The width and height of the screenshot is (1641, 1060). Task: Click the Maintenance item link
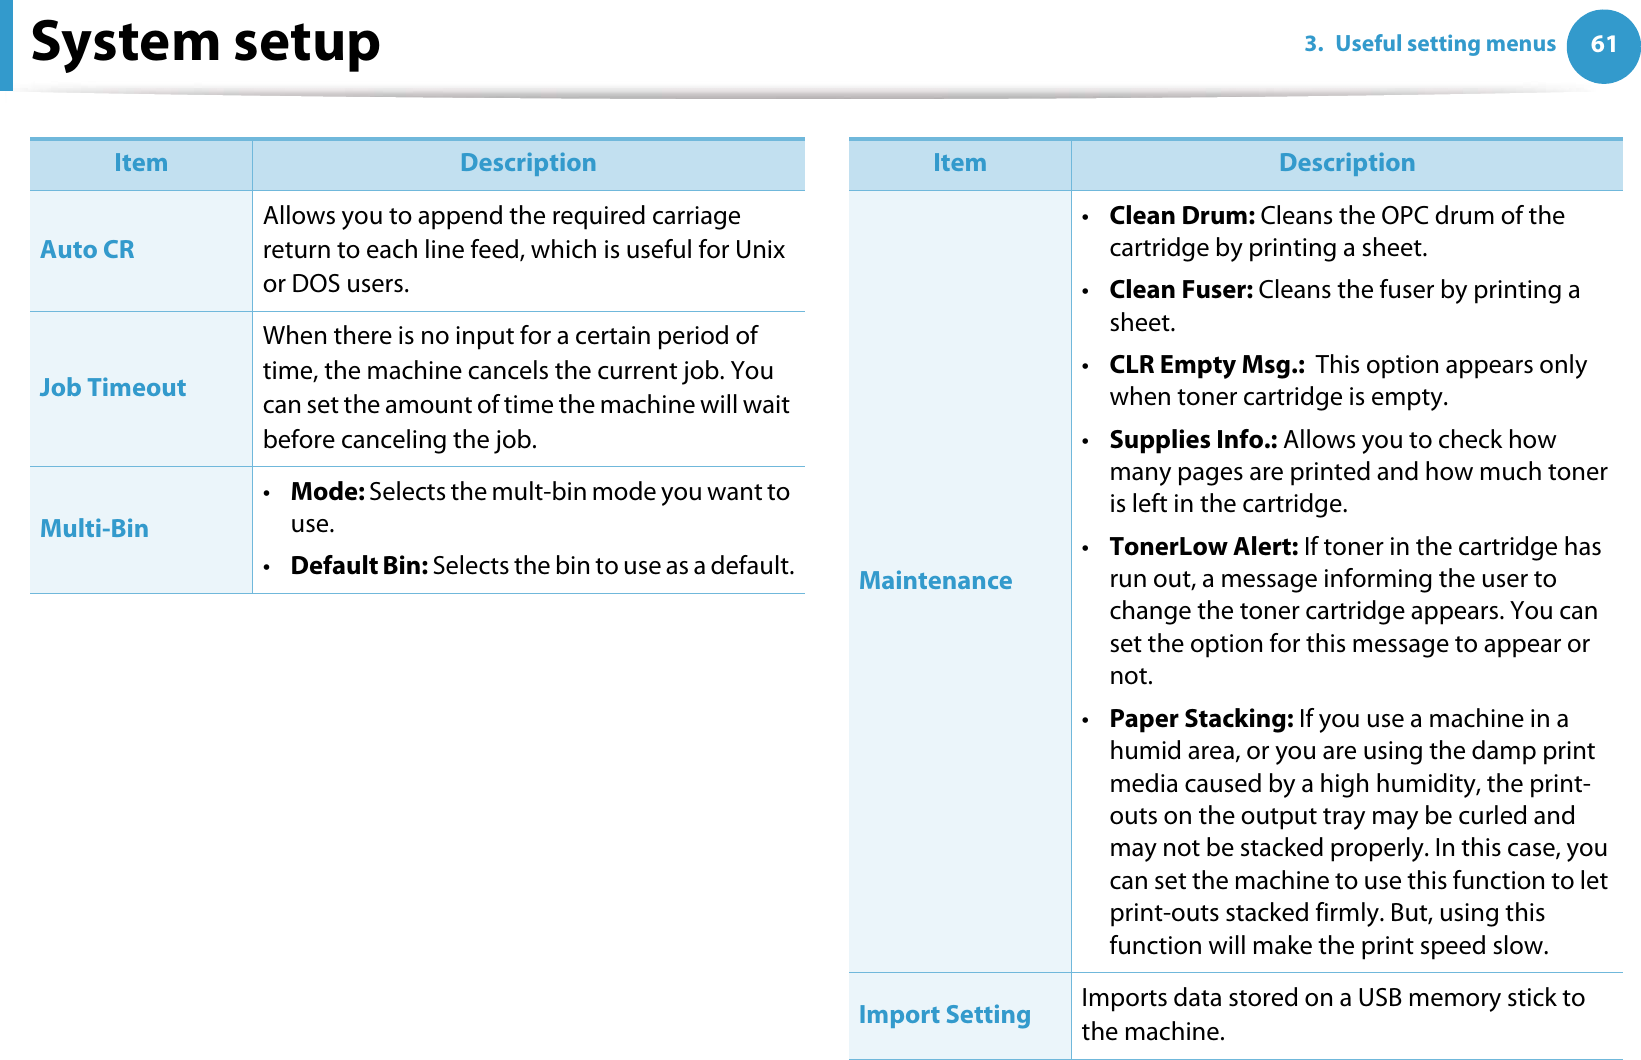935,581
